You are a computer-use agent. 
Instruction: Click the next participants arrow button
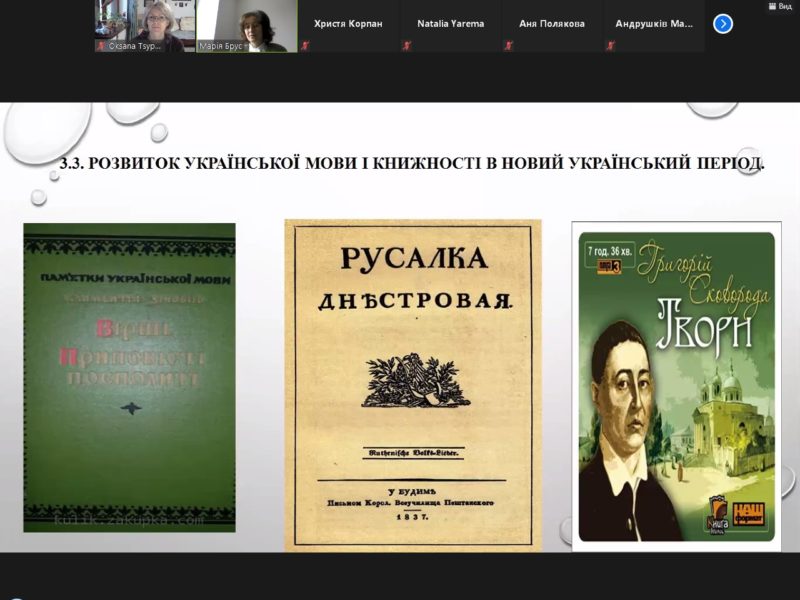click(723, 24)
